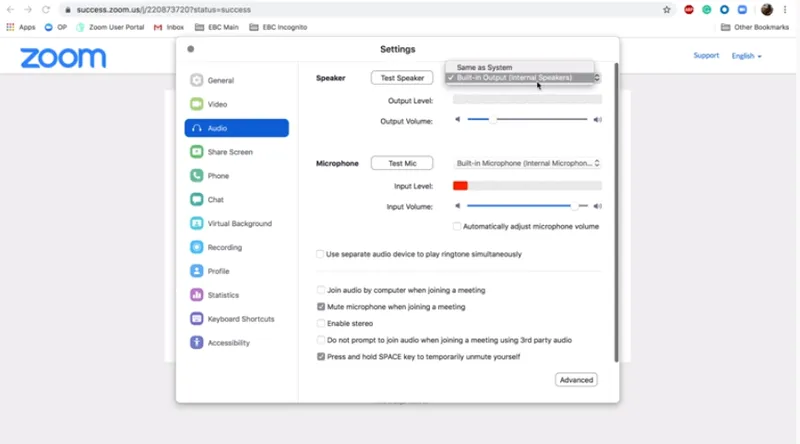Select the Recording icon
This screenshot has width=800, height=444.
coord(196,247)
